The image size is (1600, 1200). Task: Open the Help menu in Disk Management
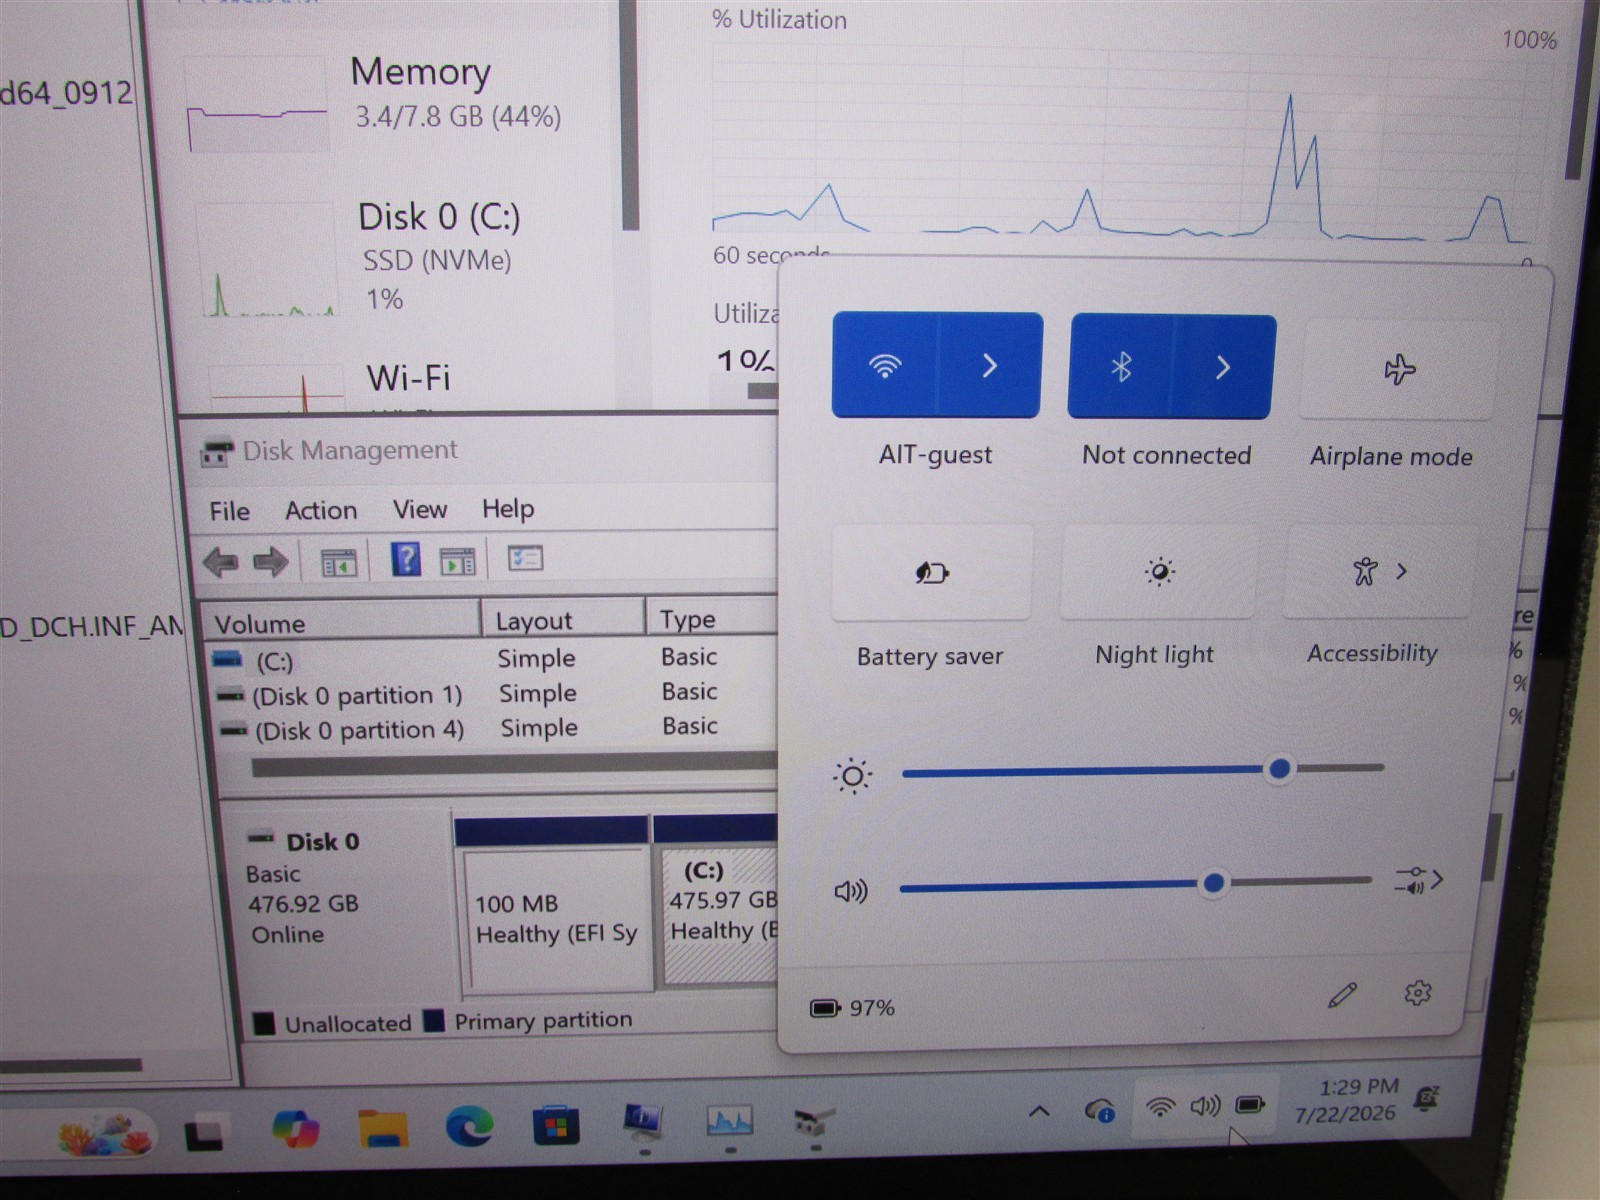[508, 508]
